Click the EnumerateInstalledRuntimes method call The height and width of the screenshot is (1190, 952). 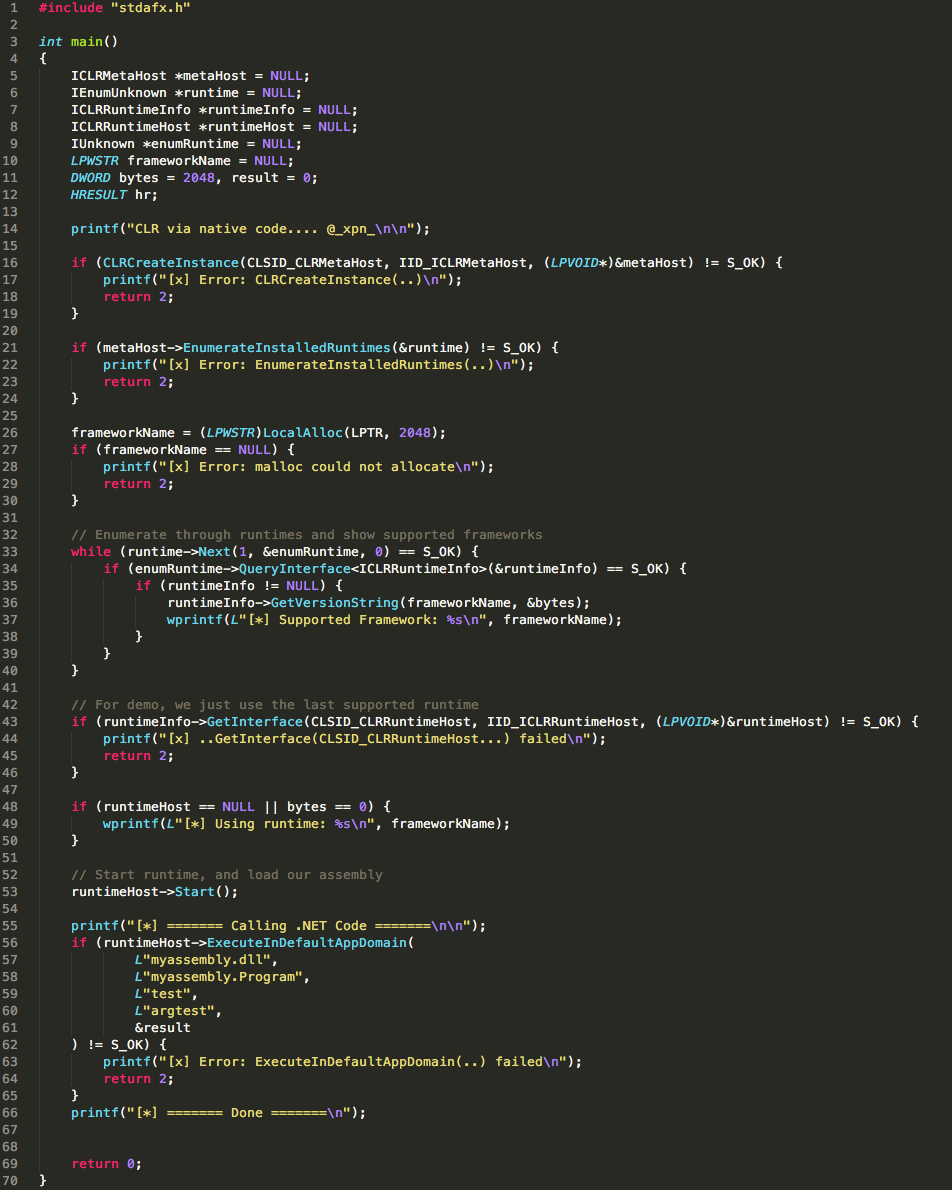tap(286, 348)
